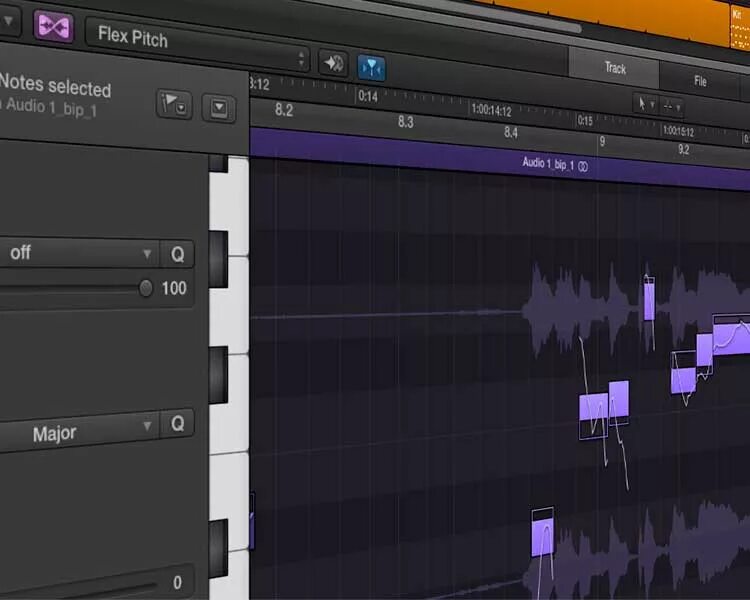Click the ruler at bar 8.4
750x600 pixels.
[x=510, y=132]
